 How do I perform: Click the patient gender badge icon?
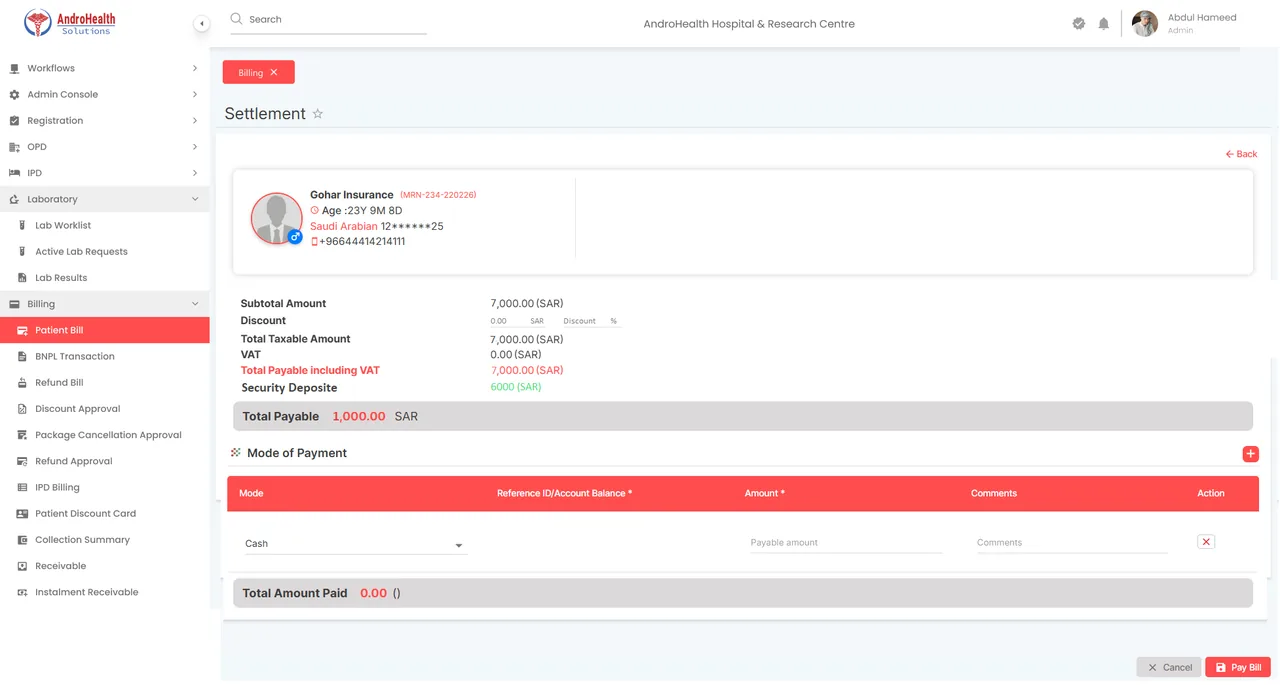pyautogui.click(x=295, y=237)
